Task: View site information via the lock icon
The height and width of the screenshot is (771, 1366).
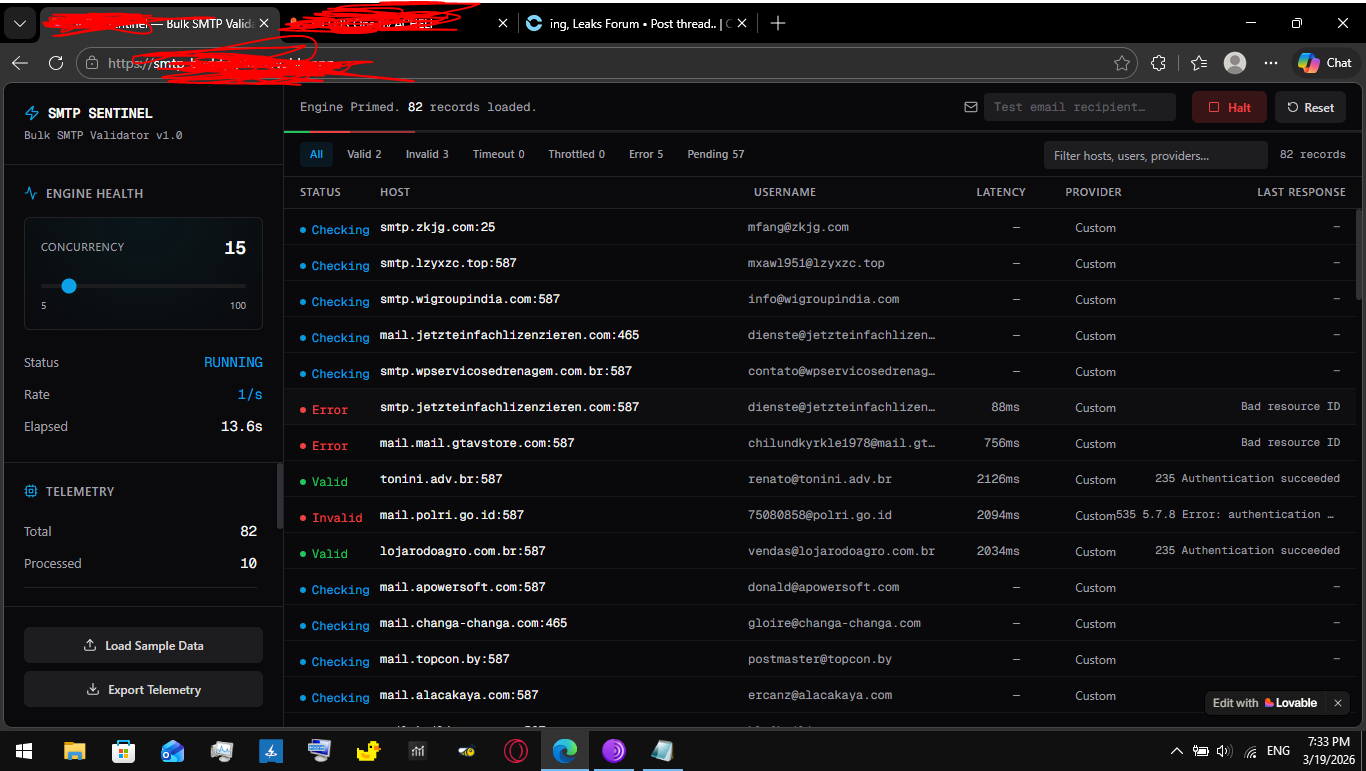Action: coord(92,63)
